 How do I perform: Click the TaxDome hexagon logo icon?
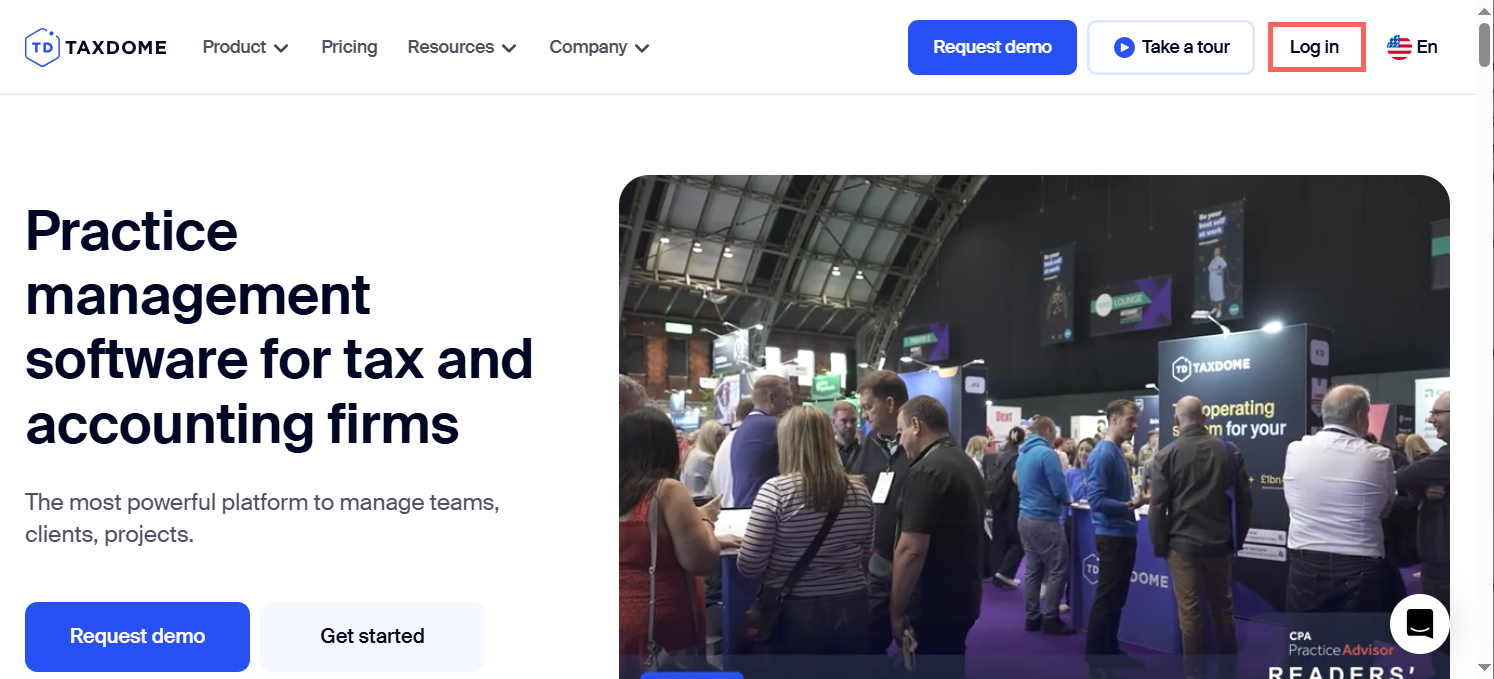42,47
